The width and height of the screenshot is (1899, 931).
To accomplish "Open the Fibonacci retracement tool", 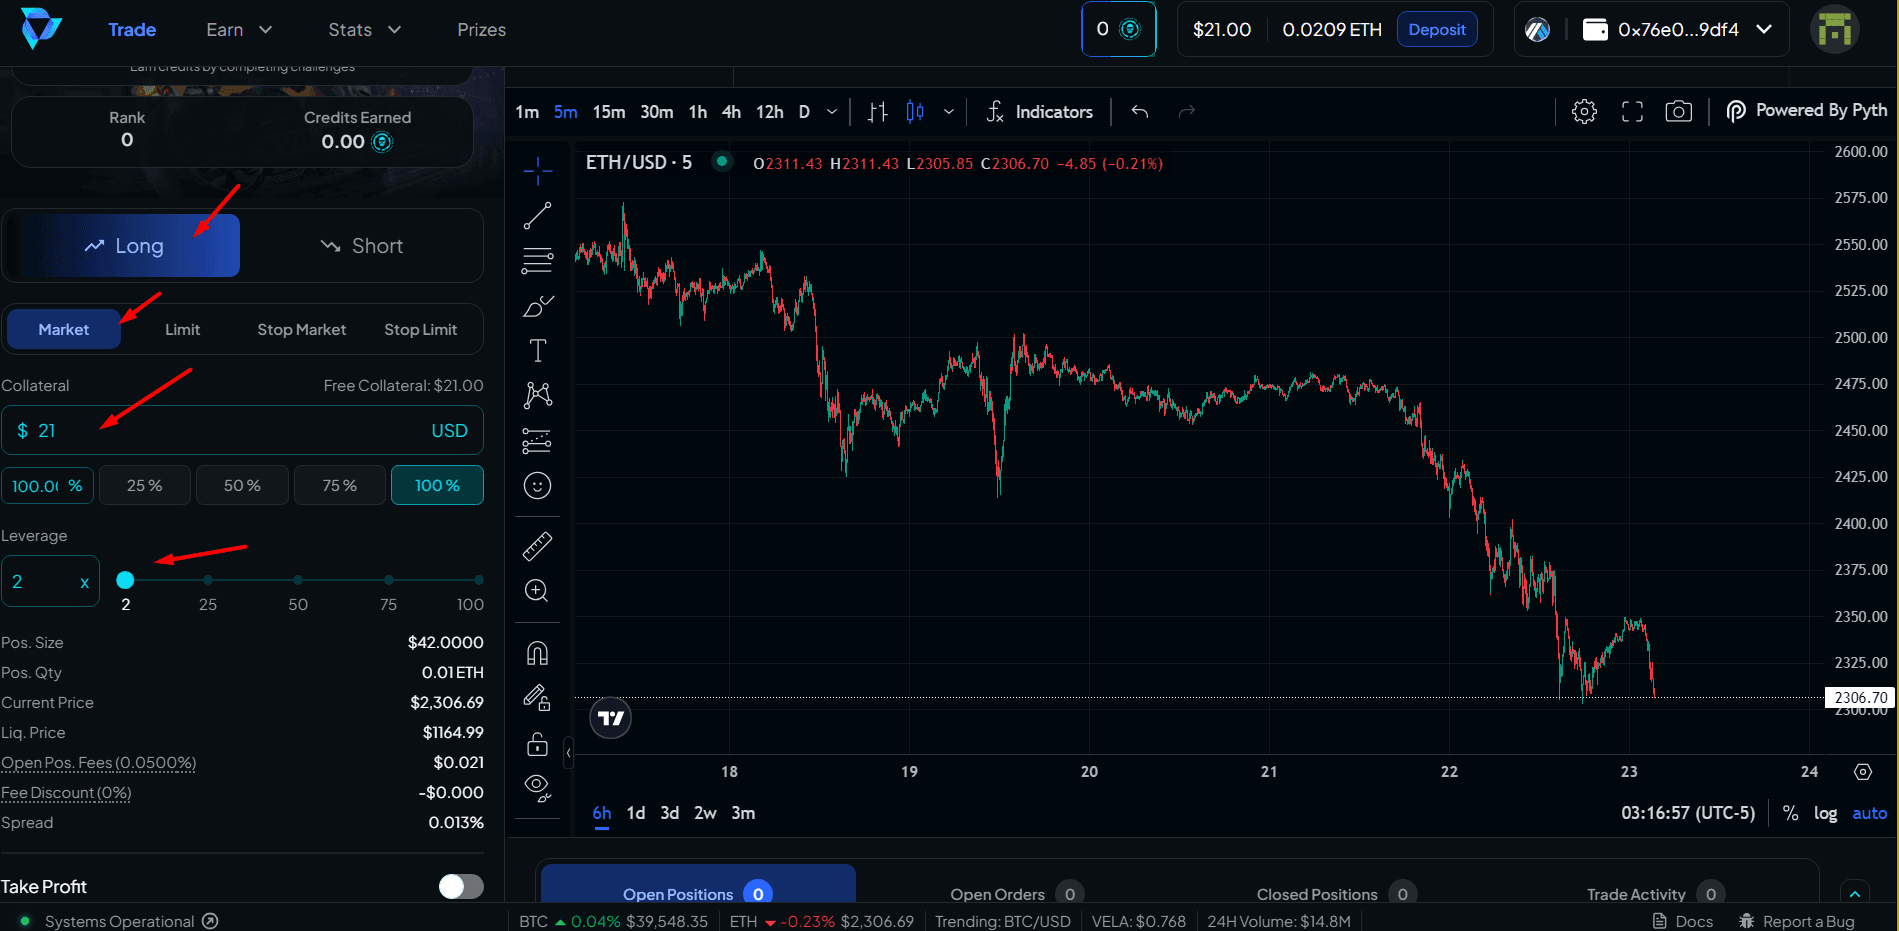I will tap(537, 261).
